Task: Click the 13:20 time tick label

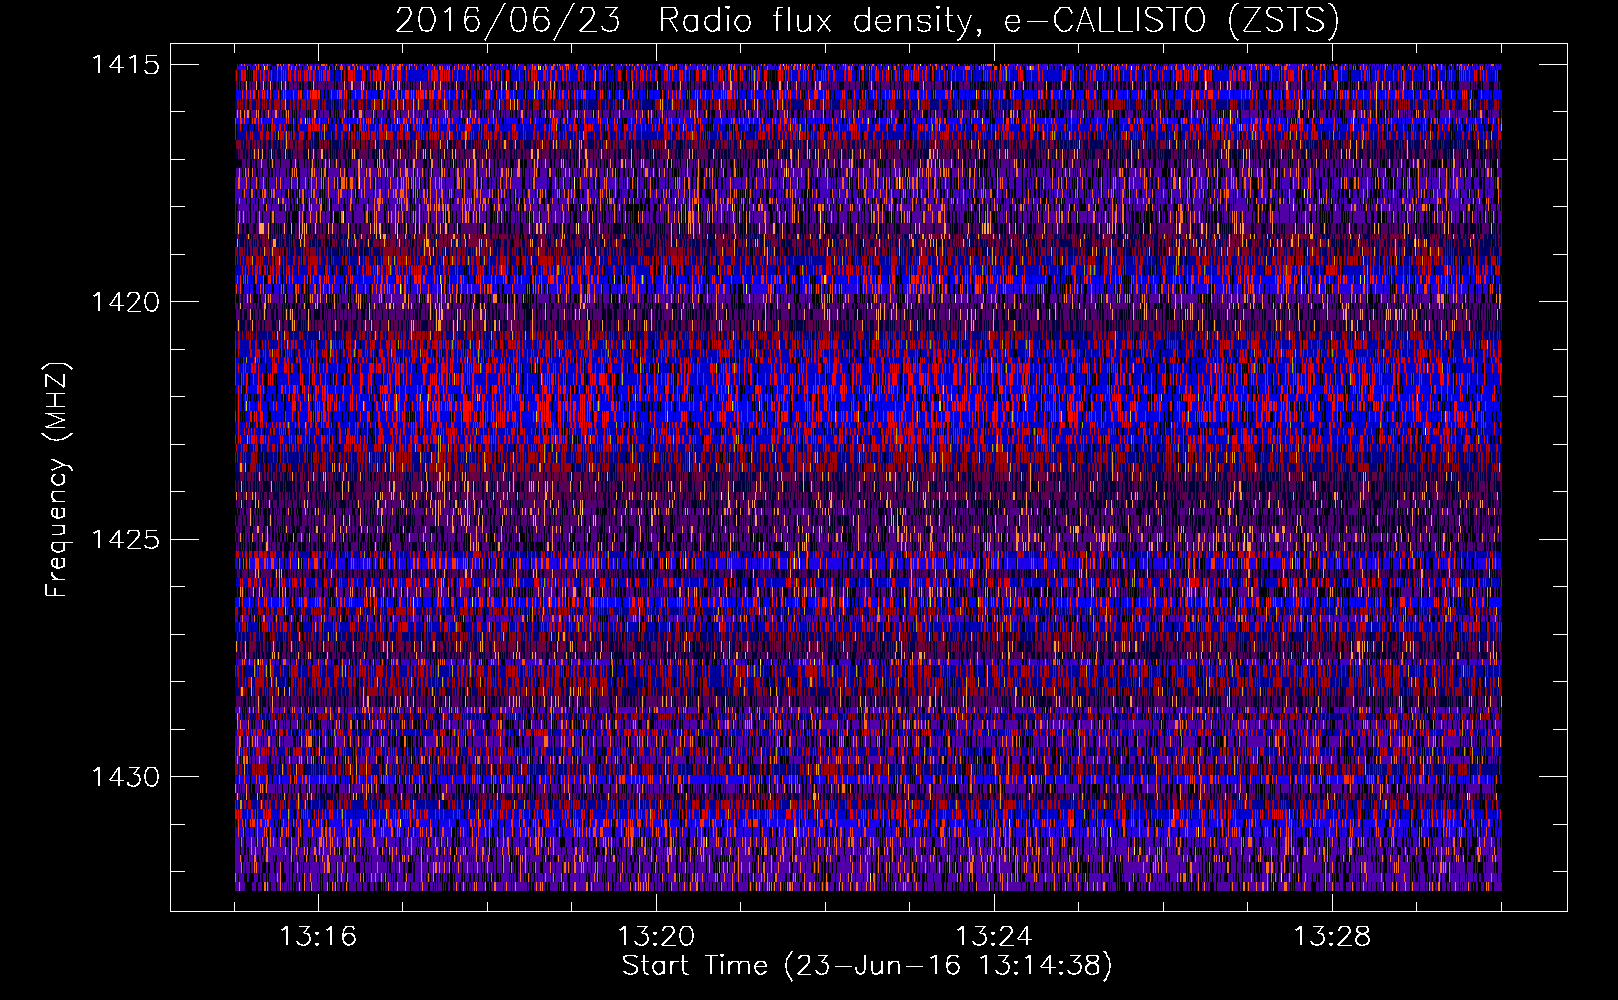Action: pos(656,937)
